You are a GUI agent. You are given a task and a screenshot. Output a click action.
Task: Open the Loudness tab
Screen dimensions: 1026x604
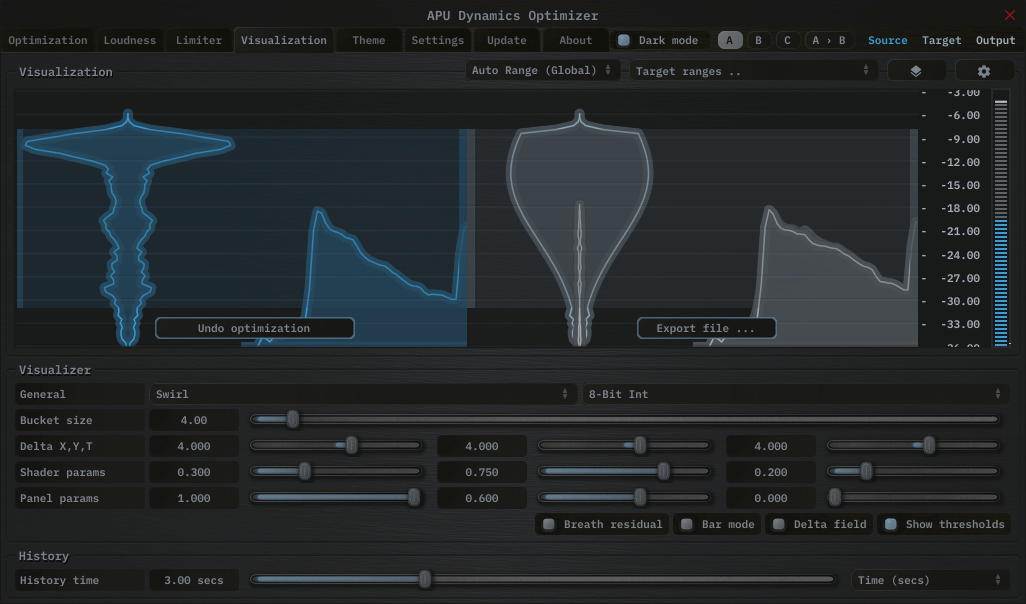(130, 40)
